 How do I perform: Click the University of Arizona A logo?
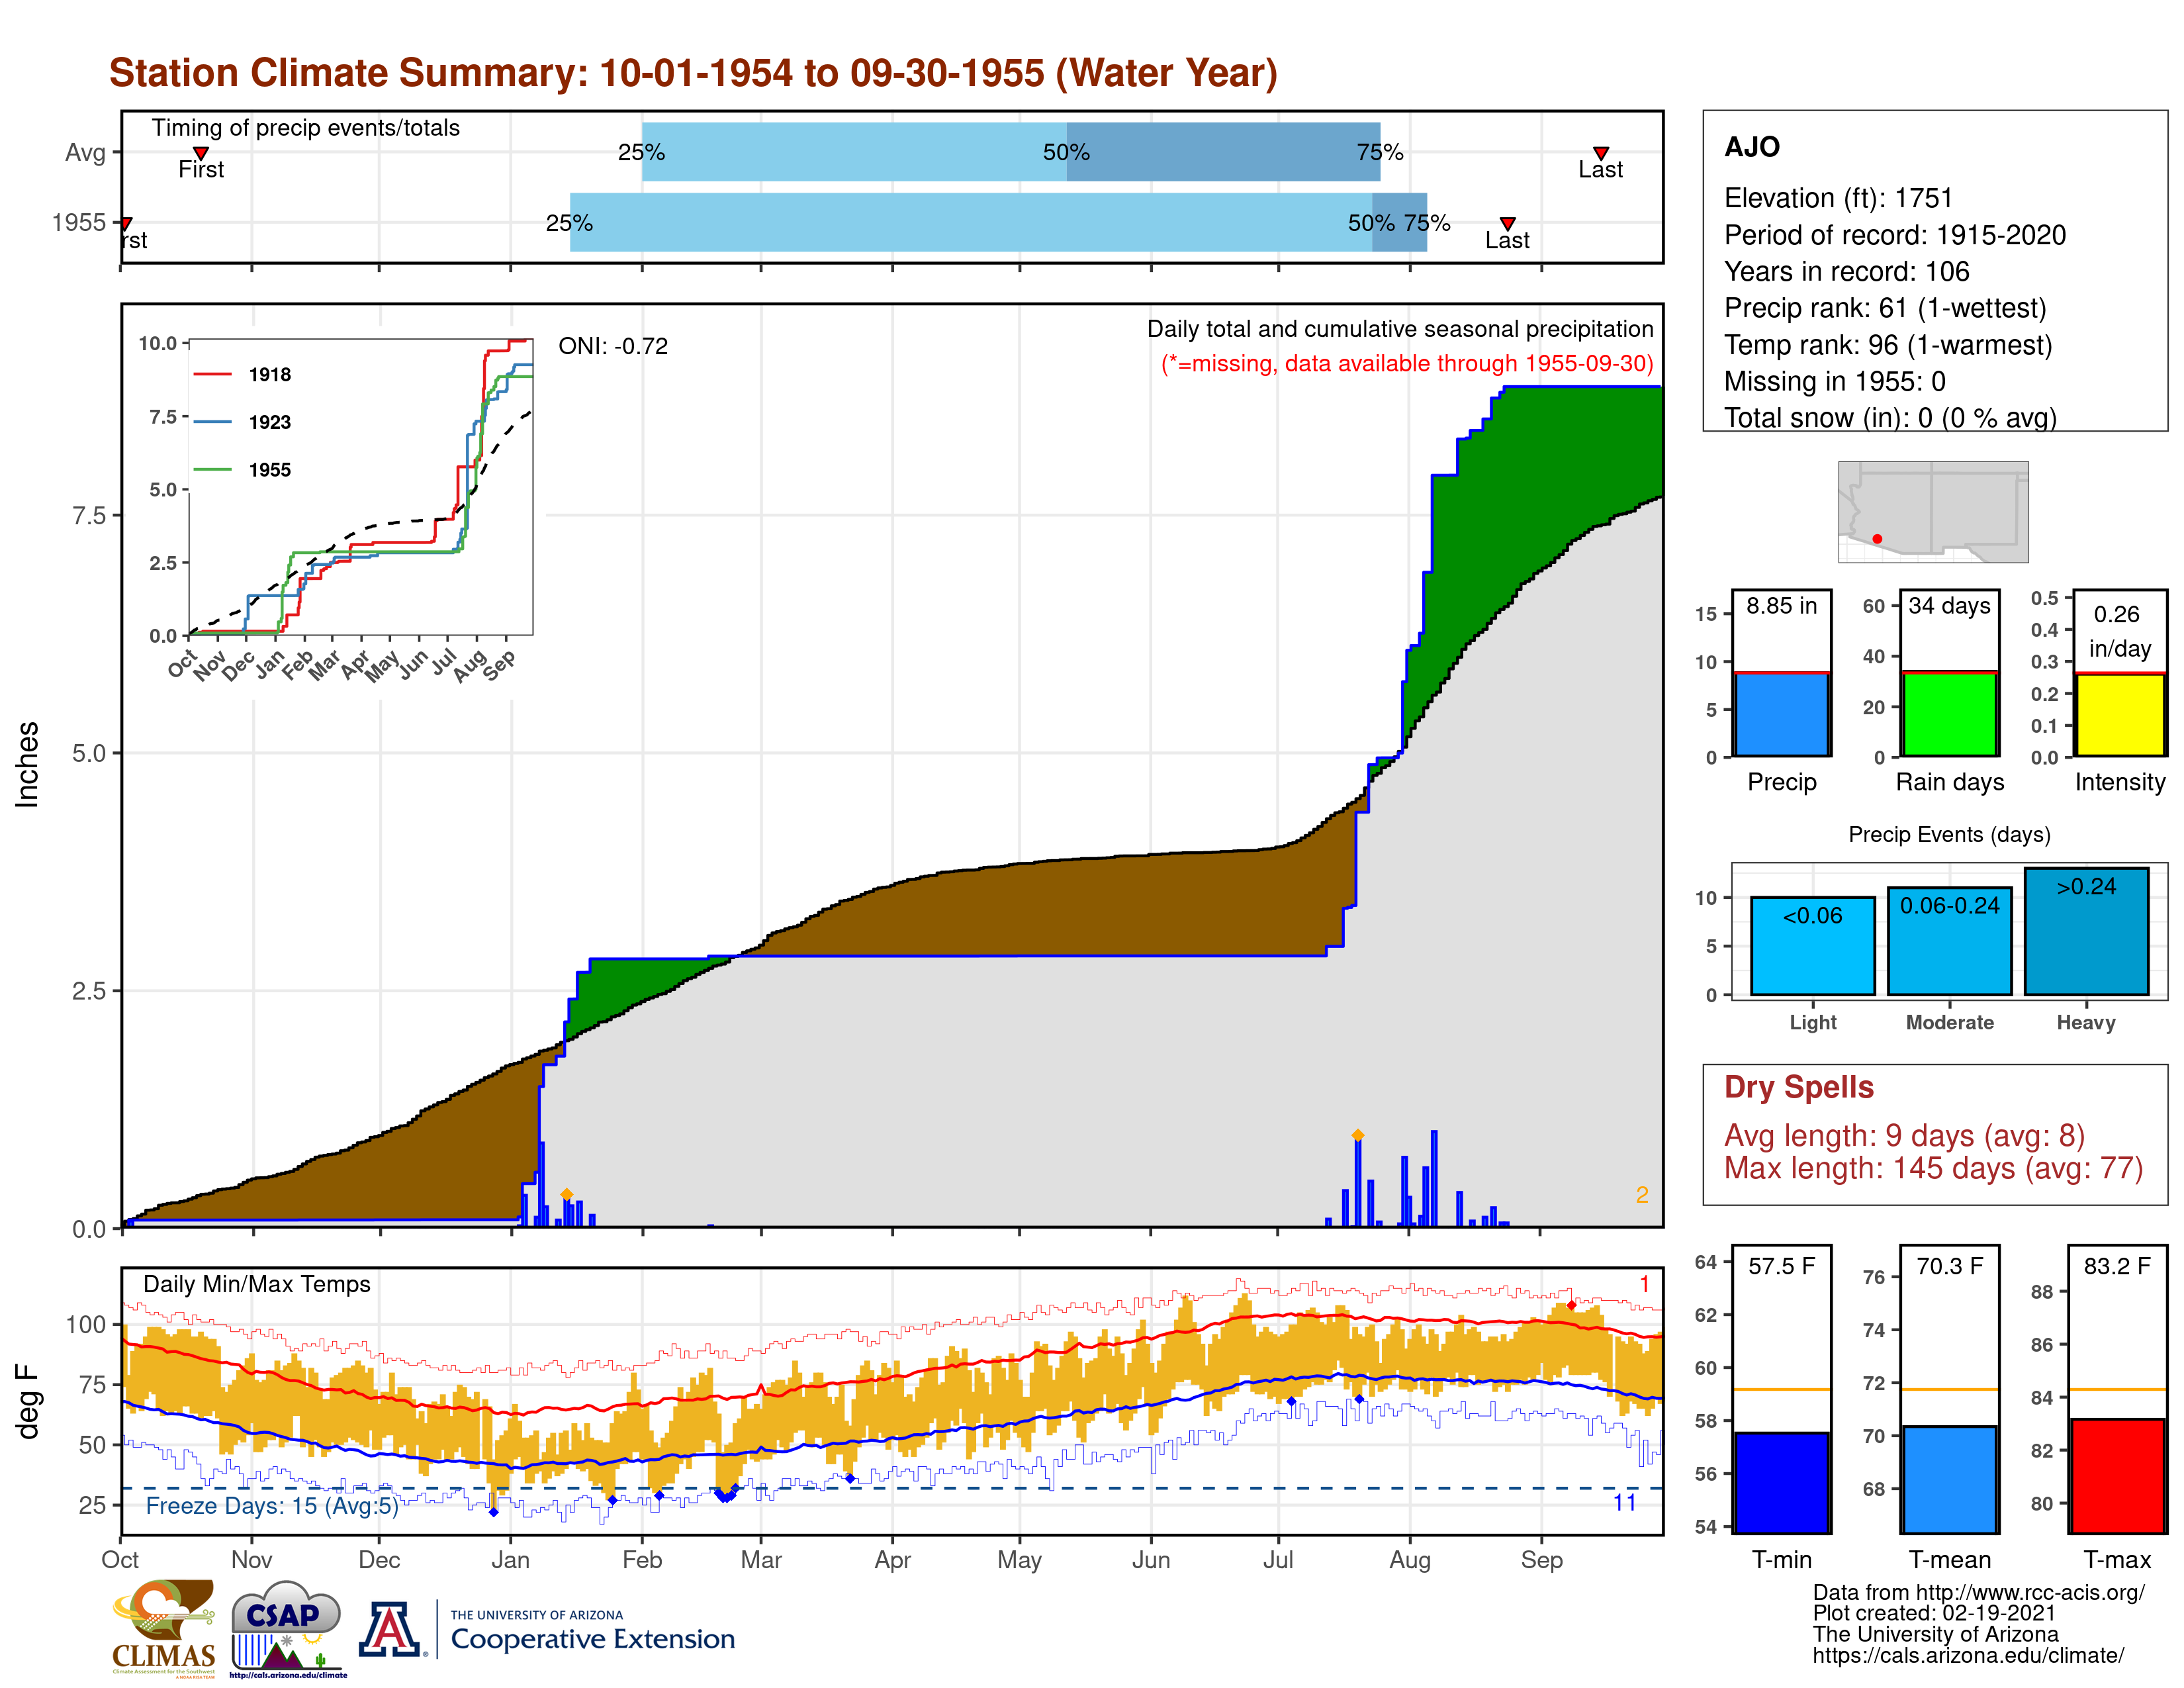390,1630
